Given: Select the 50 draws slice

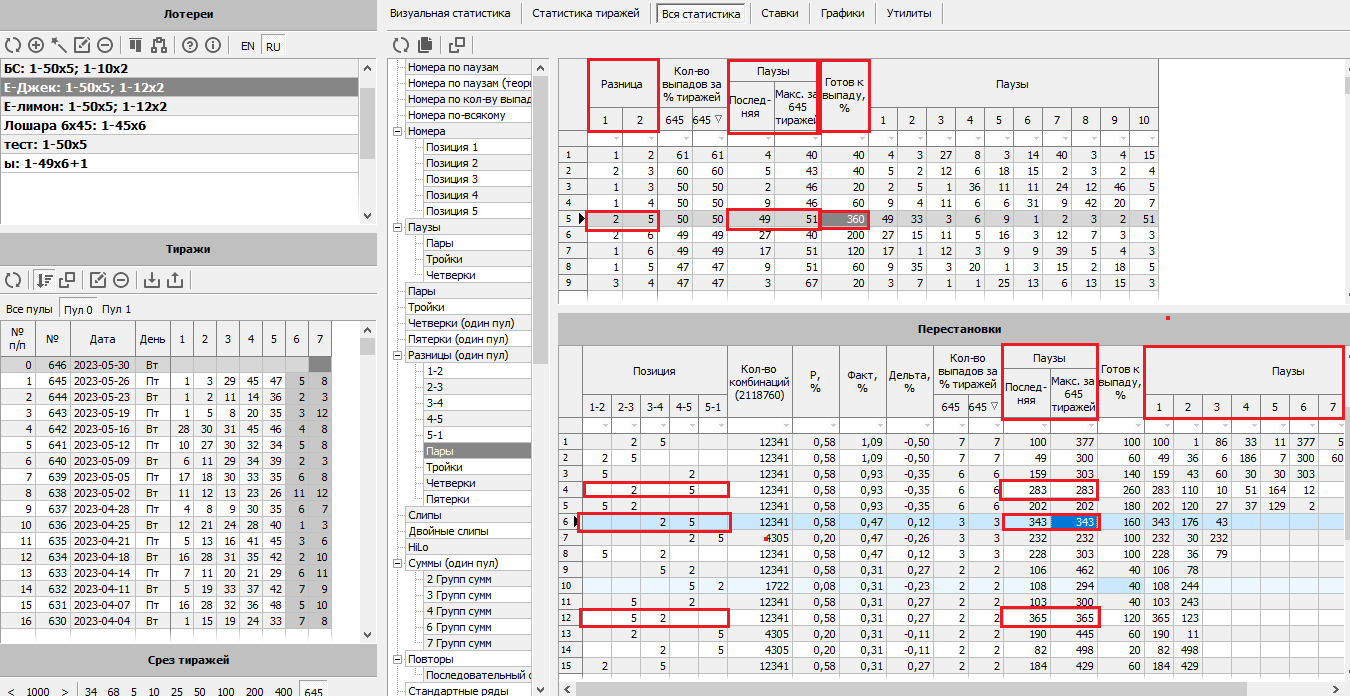Looking at the screenshot, I should coord(199,691).
